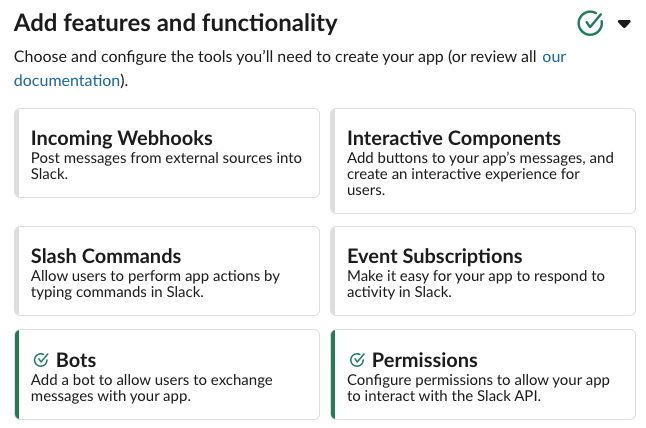646x428 pixels.
Task: Click the green accent bar on Bots card
Action: pos(18,374)
